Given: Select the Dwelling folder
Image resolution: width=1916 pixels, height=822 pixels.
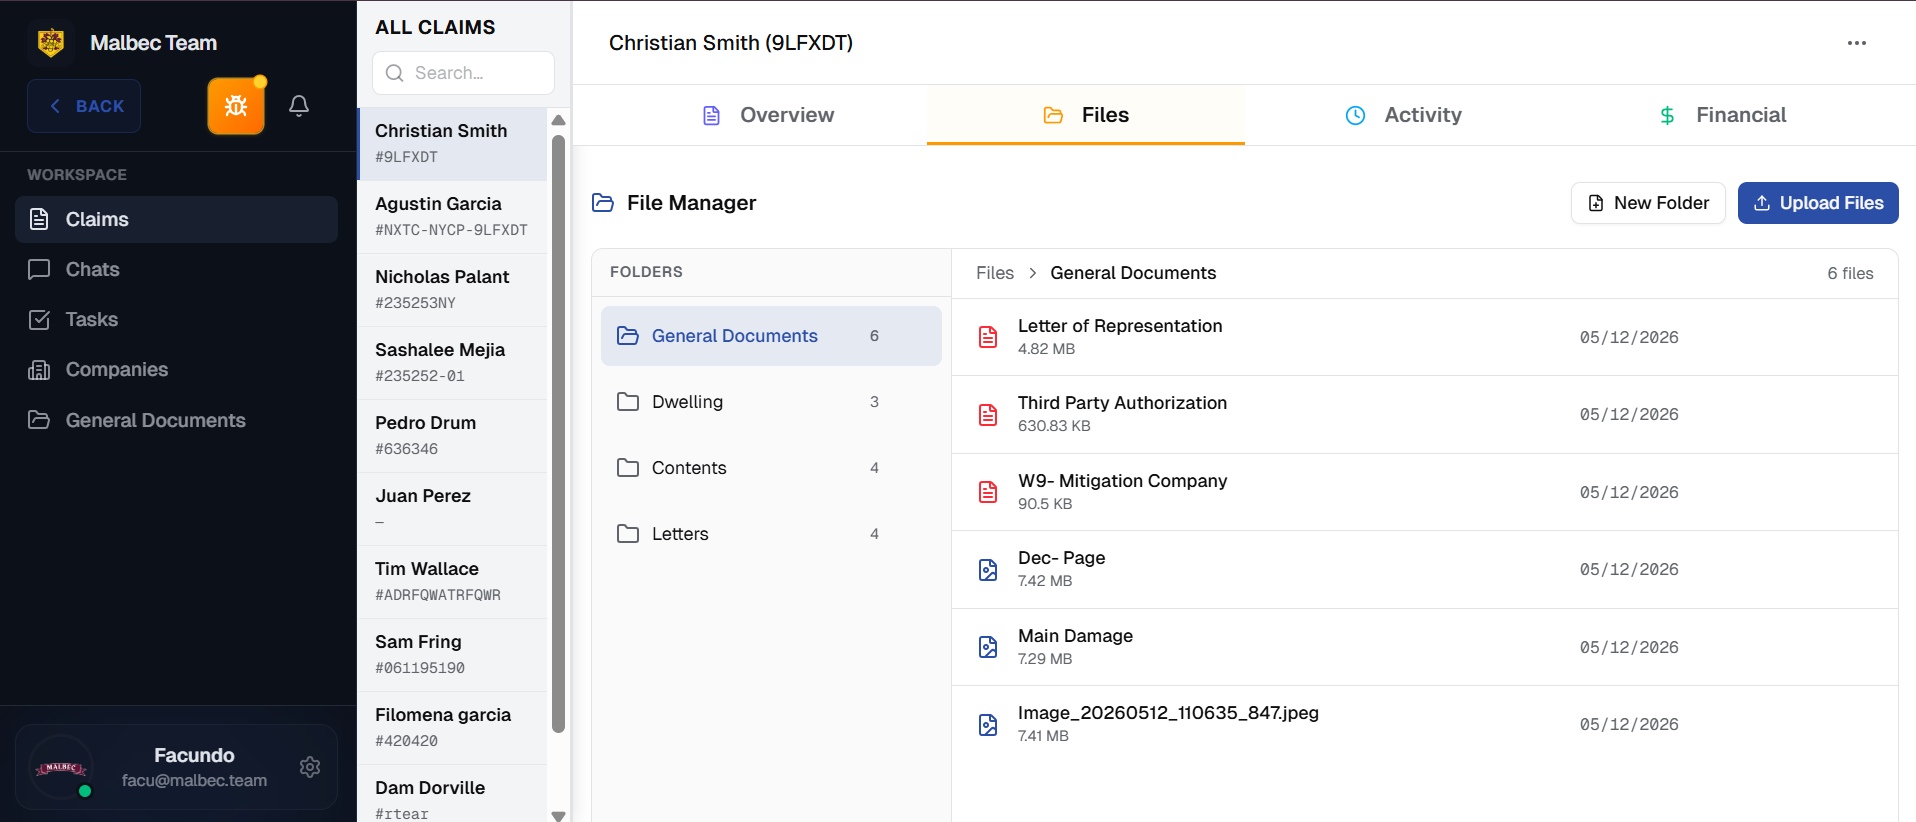Looking at the screenshot, I should click(771, 402).
